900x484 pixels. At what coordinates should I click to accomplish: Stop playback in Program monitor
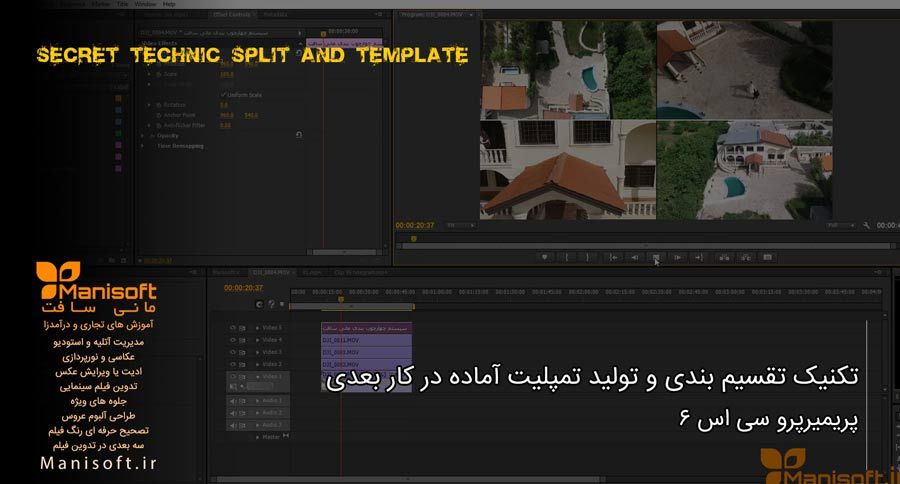click(x=656, y=257)
